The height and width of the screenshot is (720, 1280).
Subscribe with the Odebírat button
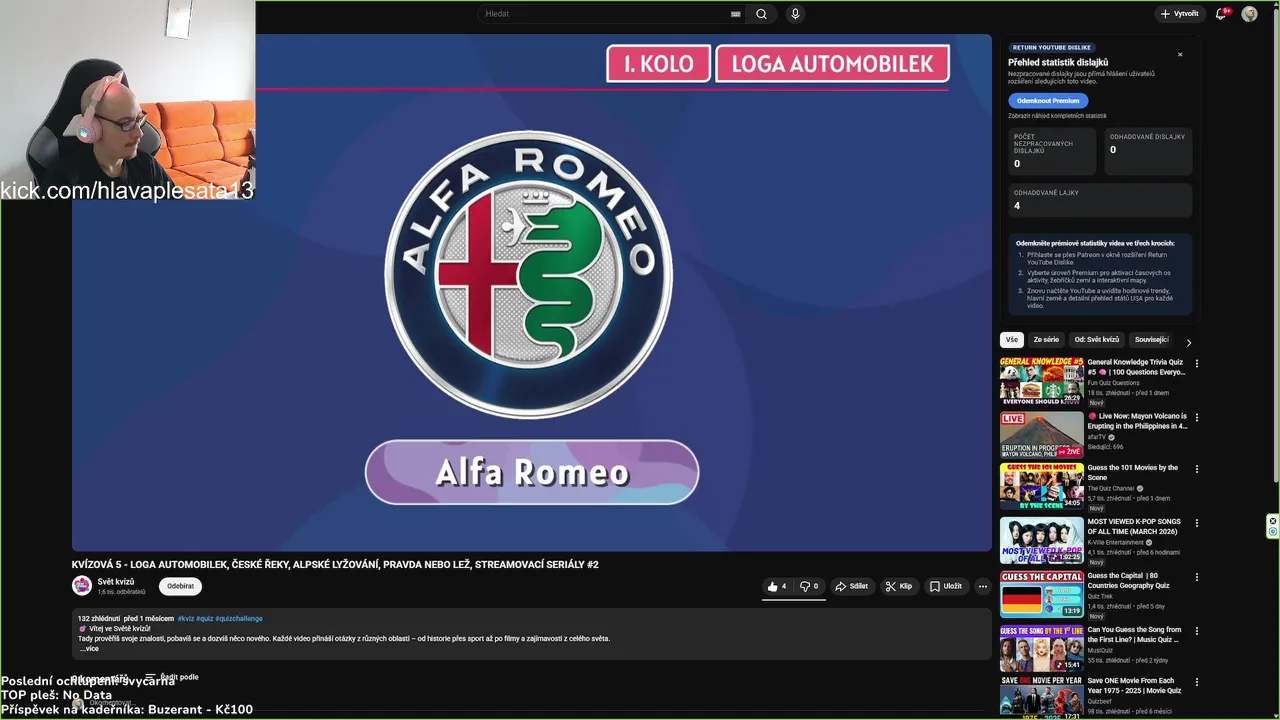coord(180,586)
